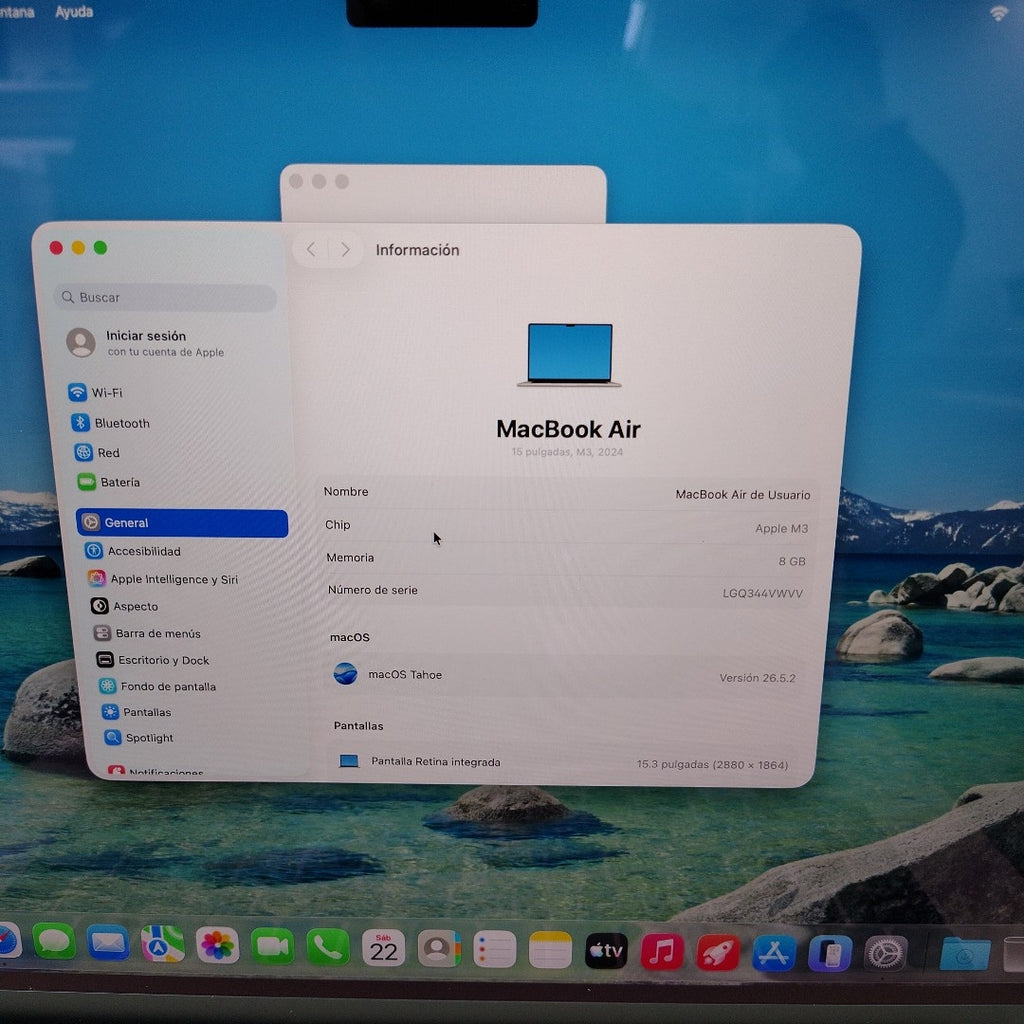Image resolution: width=1024 pixels, height=1024 pixels.
Task: Open Spotlight settings in the sidebar
Action: point(138,737)
